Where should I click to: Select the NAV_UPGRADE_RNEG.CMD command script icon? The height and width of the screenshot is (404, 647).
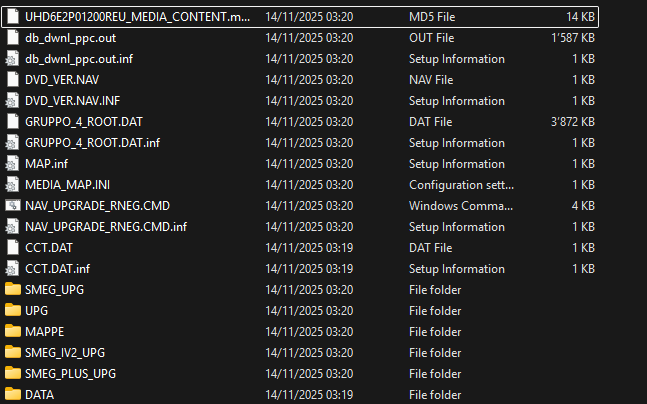coord(13,206)
